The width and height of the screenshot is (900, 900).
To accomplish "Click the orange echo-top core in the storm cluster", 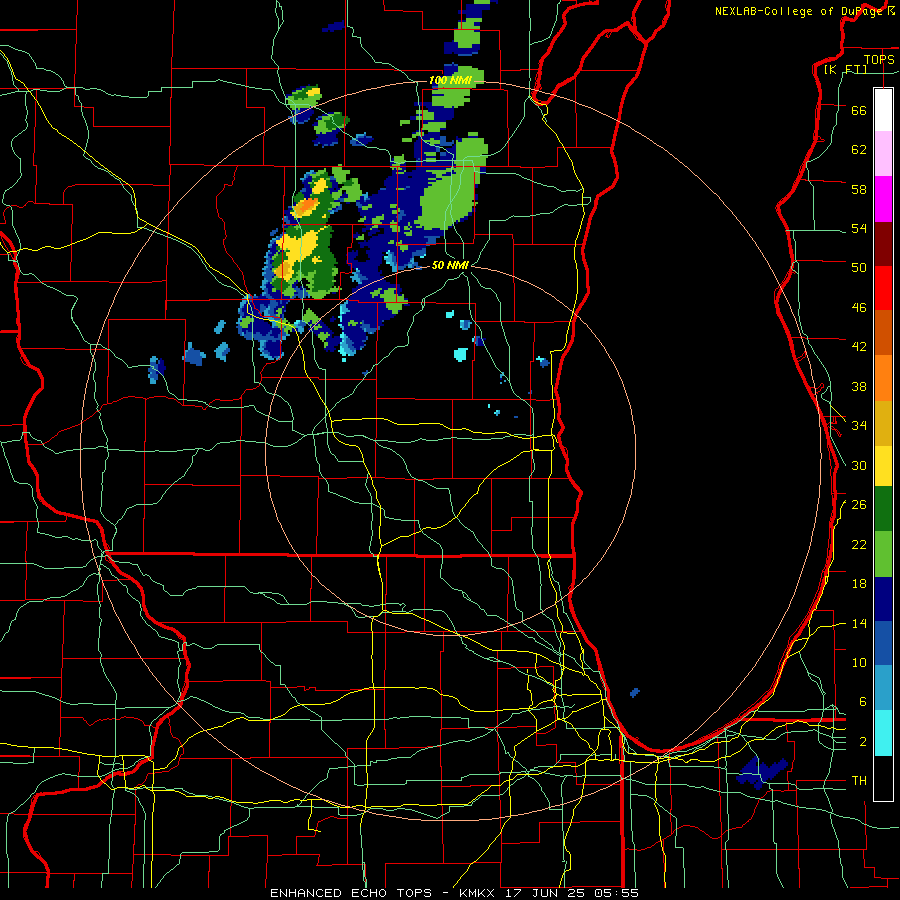I will click(306, 205).
